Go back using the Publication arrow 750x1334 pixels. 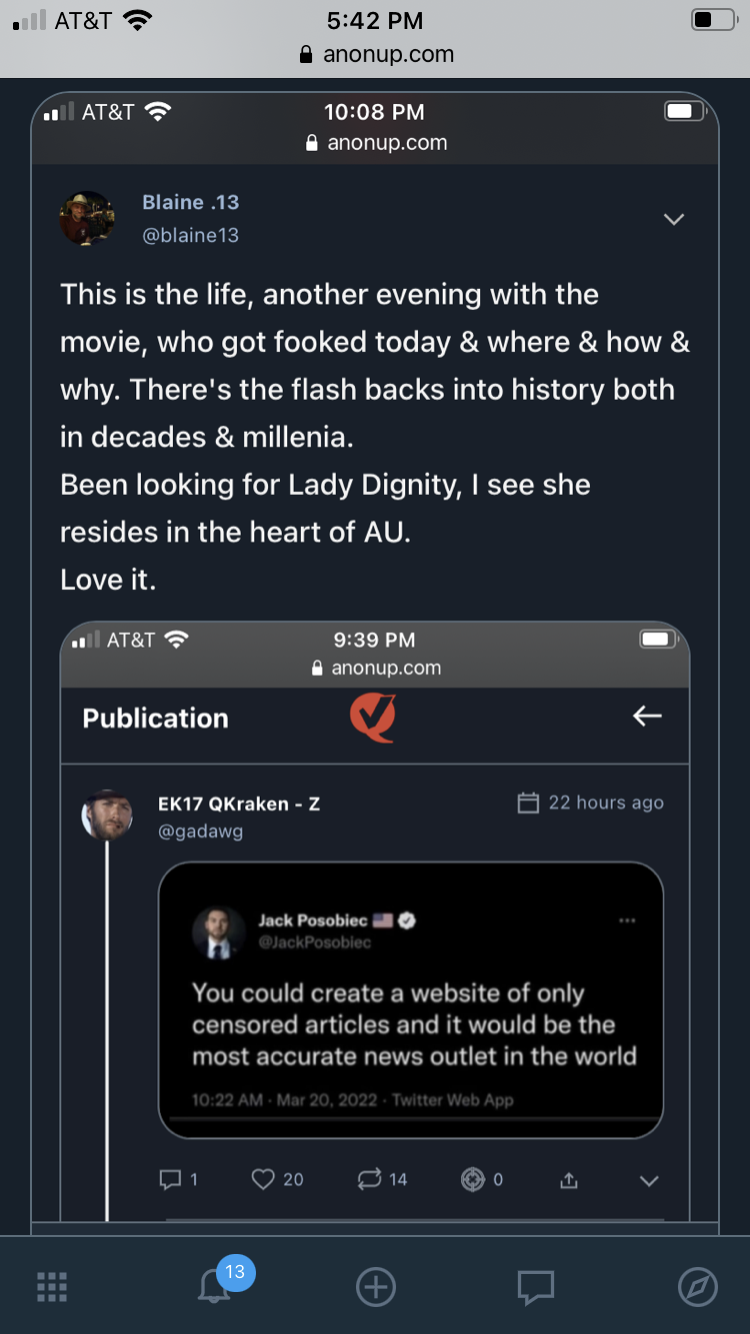click(647, 716)
